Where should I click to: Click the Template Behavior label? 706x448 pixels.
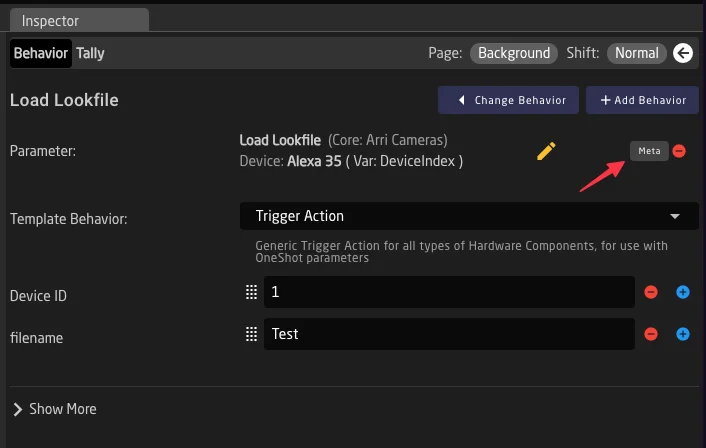point(69,219)
